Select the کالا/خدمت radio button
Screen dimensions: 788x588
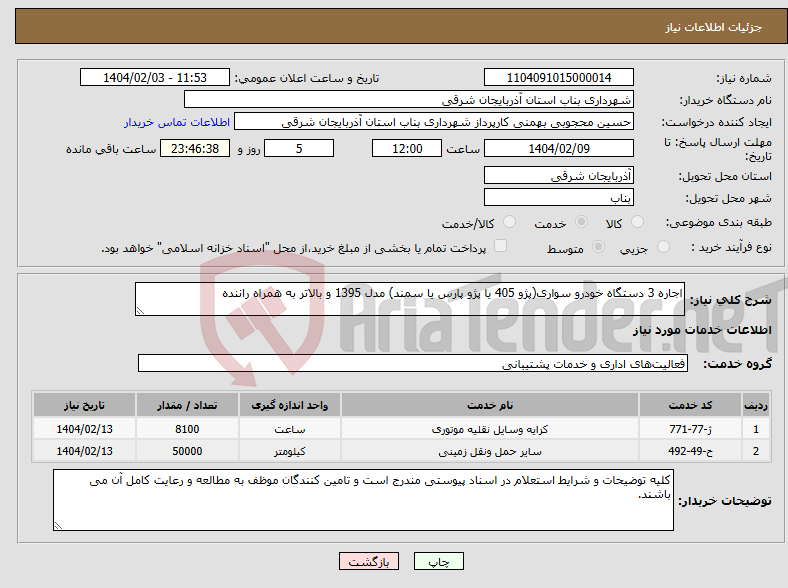tap(509, 222)
